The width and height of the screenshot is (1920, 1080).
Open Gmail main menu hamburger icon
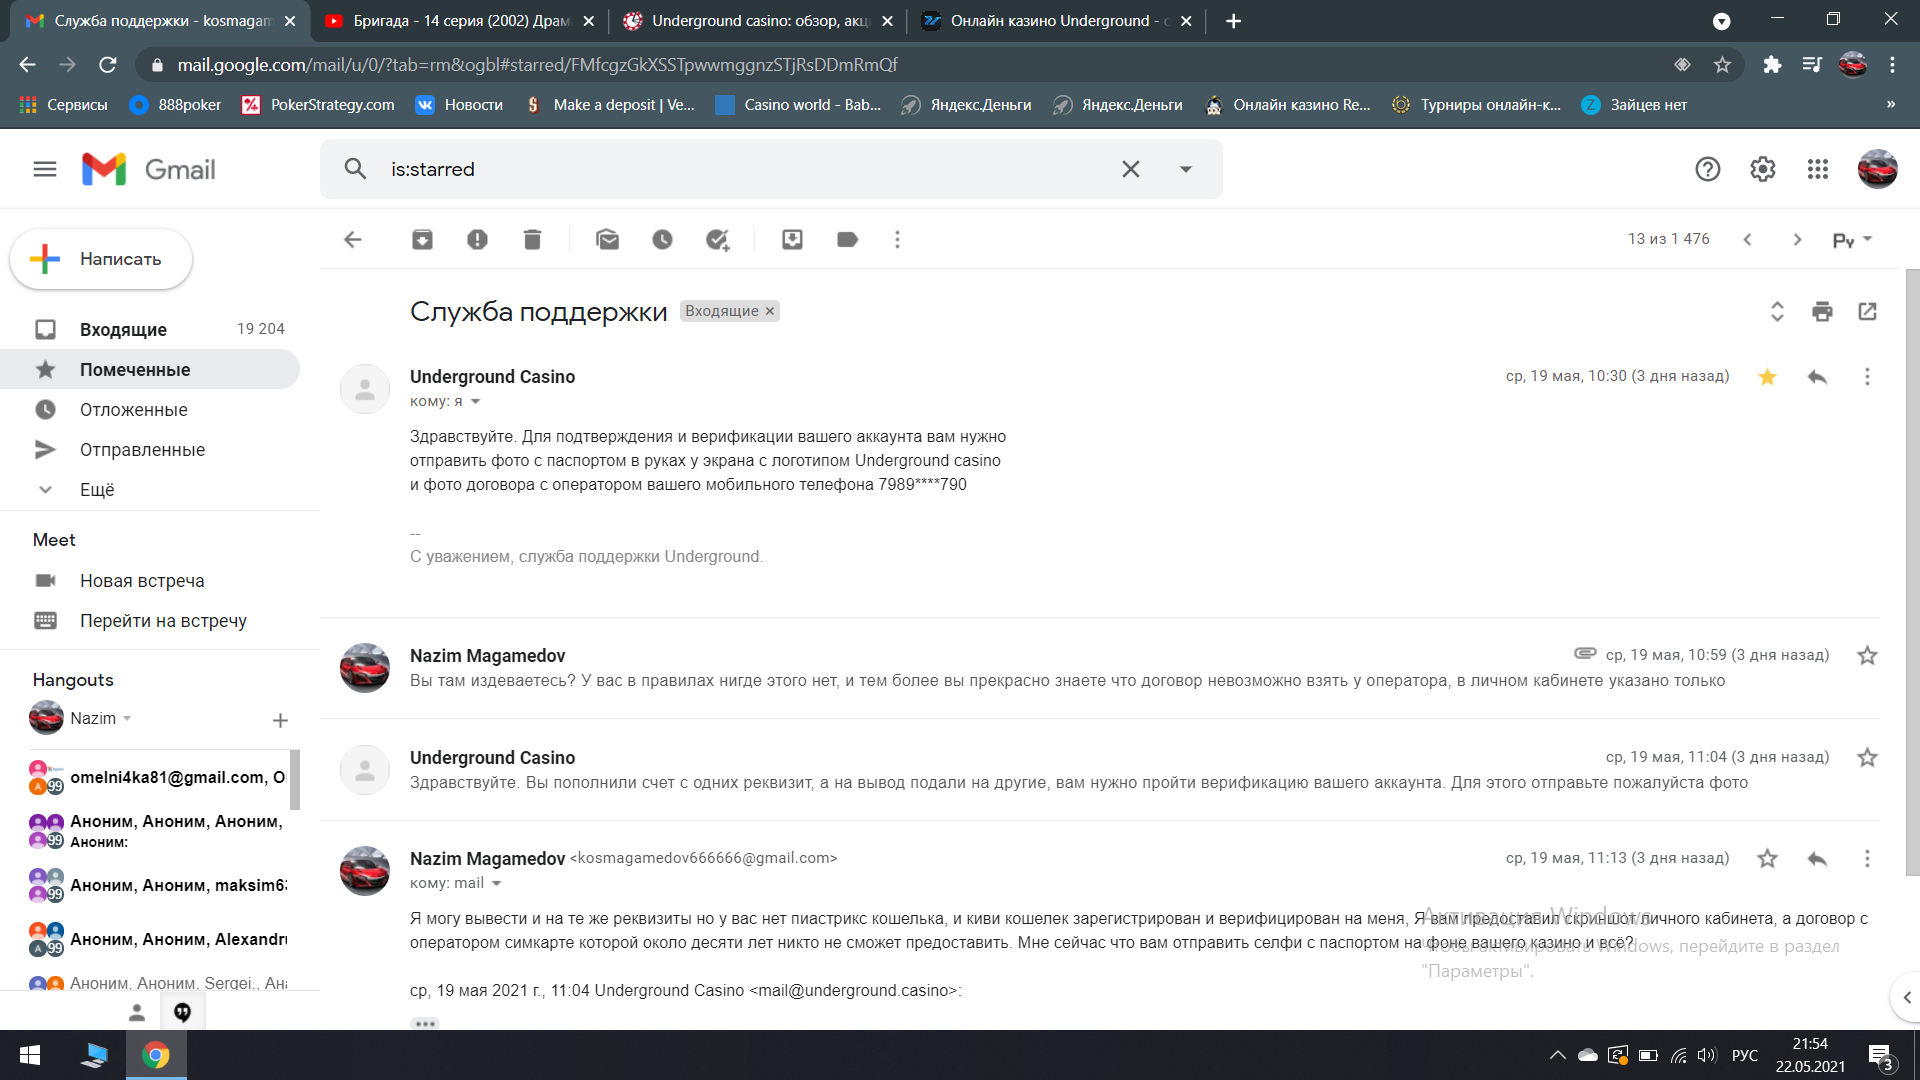point(45,169)
